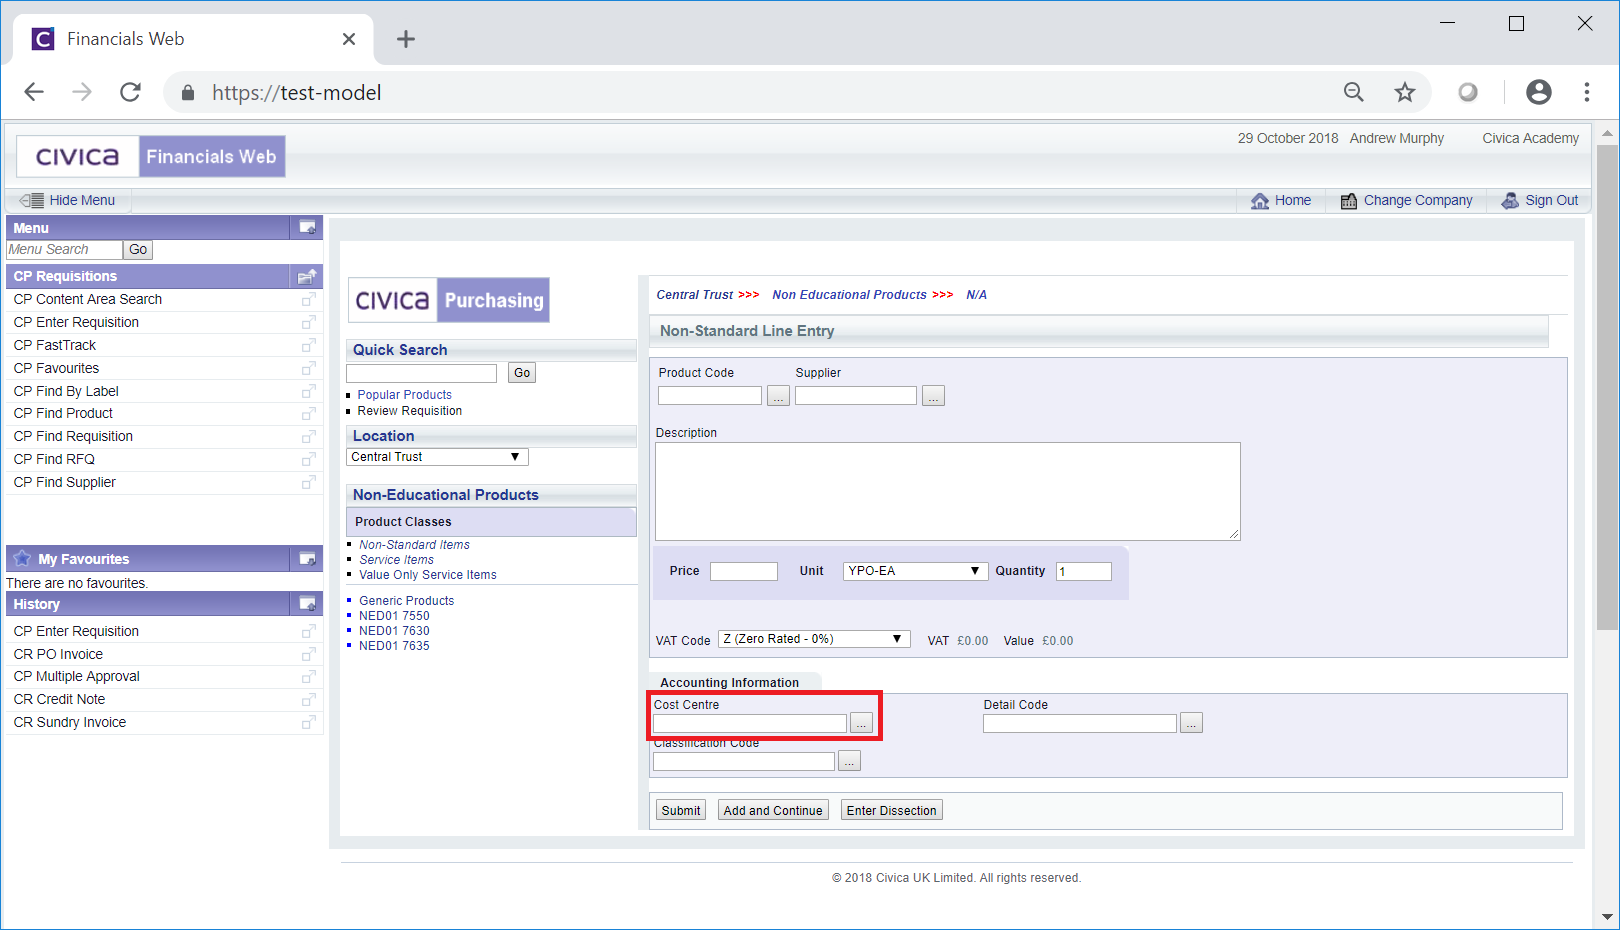Click the Sign Out person icon
The height and width of the screenshot is (930, 1620).
[x=1510, y=201]
